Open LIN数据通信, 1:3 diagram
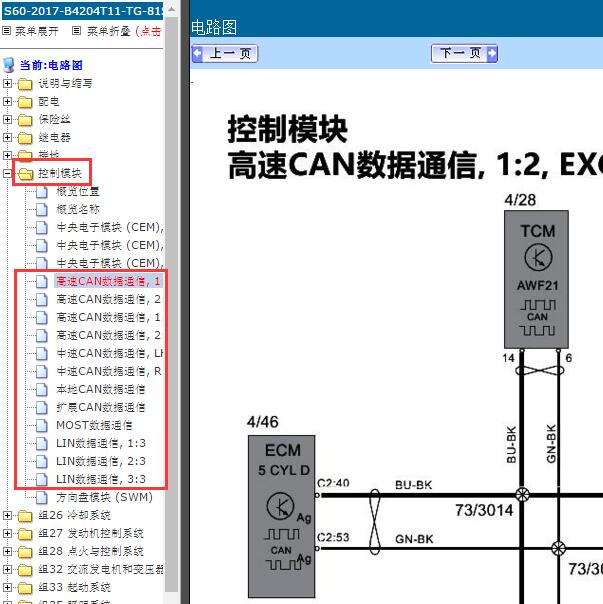 [x=101, y=443]
